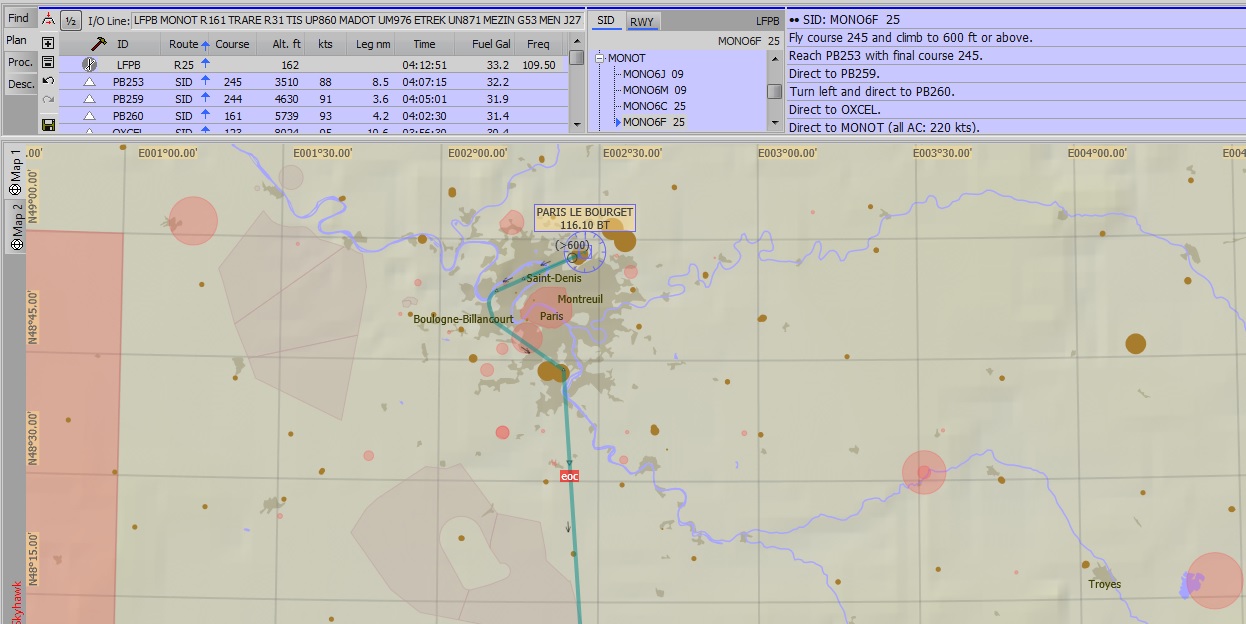
Task: Click the Troyes city label
Action: point(1105,584)
